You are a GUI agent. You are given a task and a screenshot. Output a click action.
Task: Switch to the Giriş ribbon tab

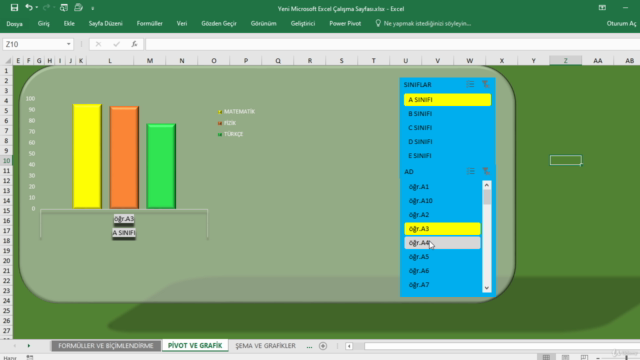click(x=44, y=24)
